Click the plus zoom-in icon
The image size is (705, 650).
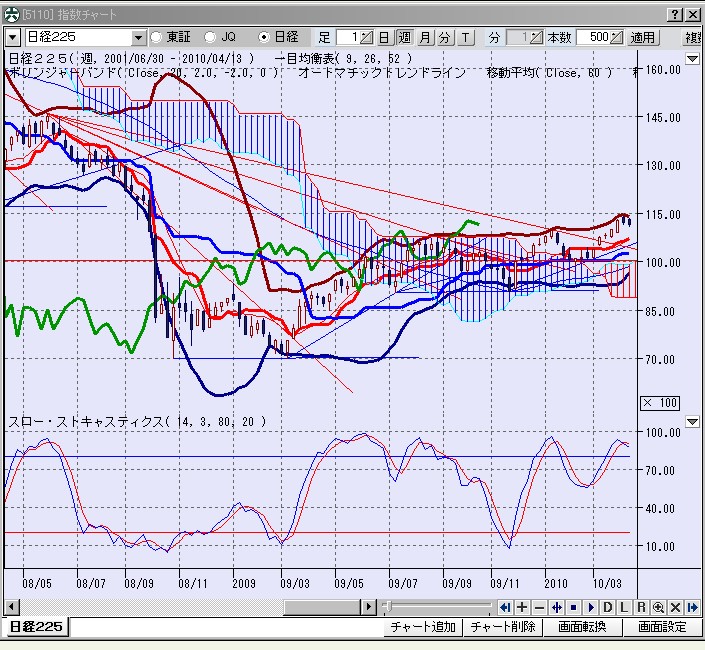pyautogui.click(x=522, y=608)
